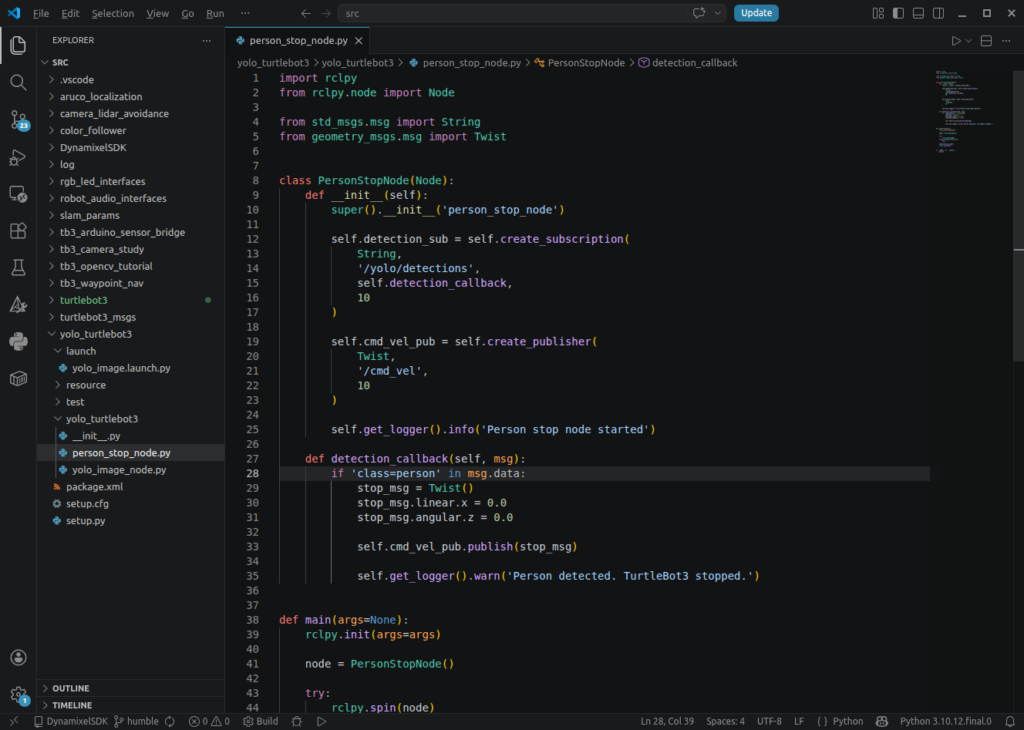Click the src command center search box
This screenshot has height=730, width=1024.
pos(511,13)
